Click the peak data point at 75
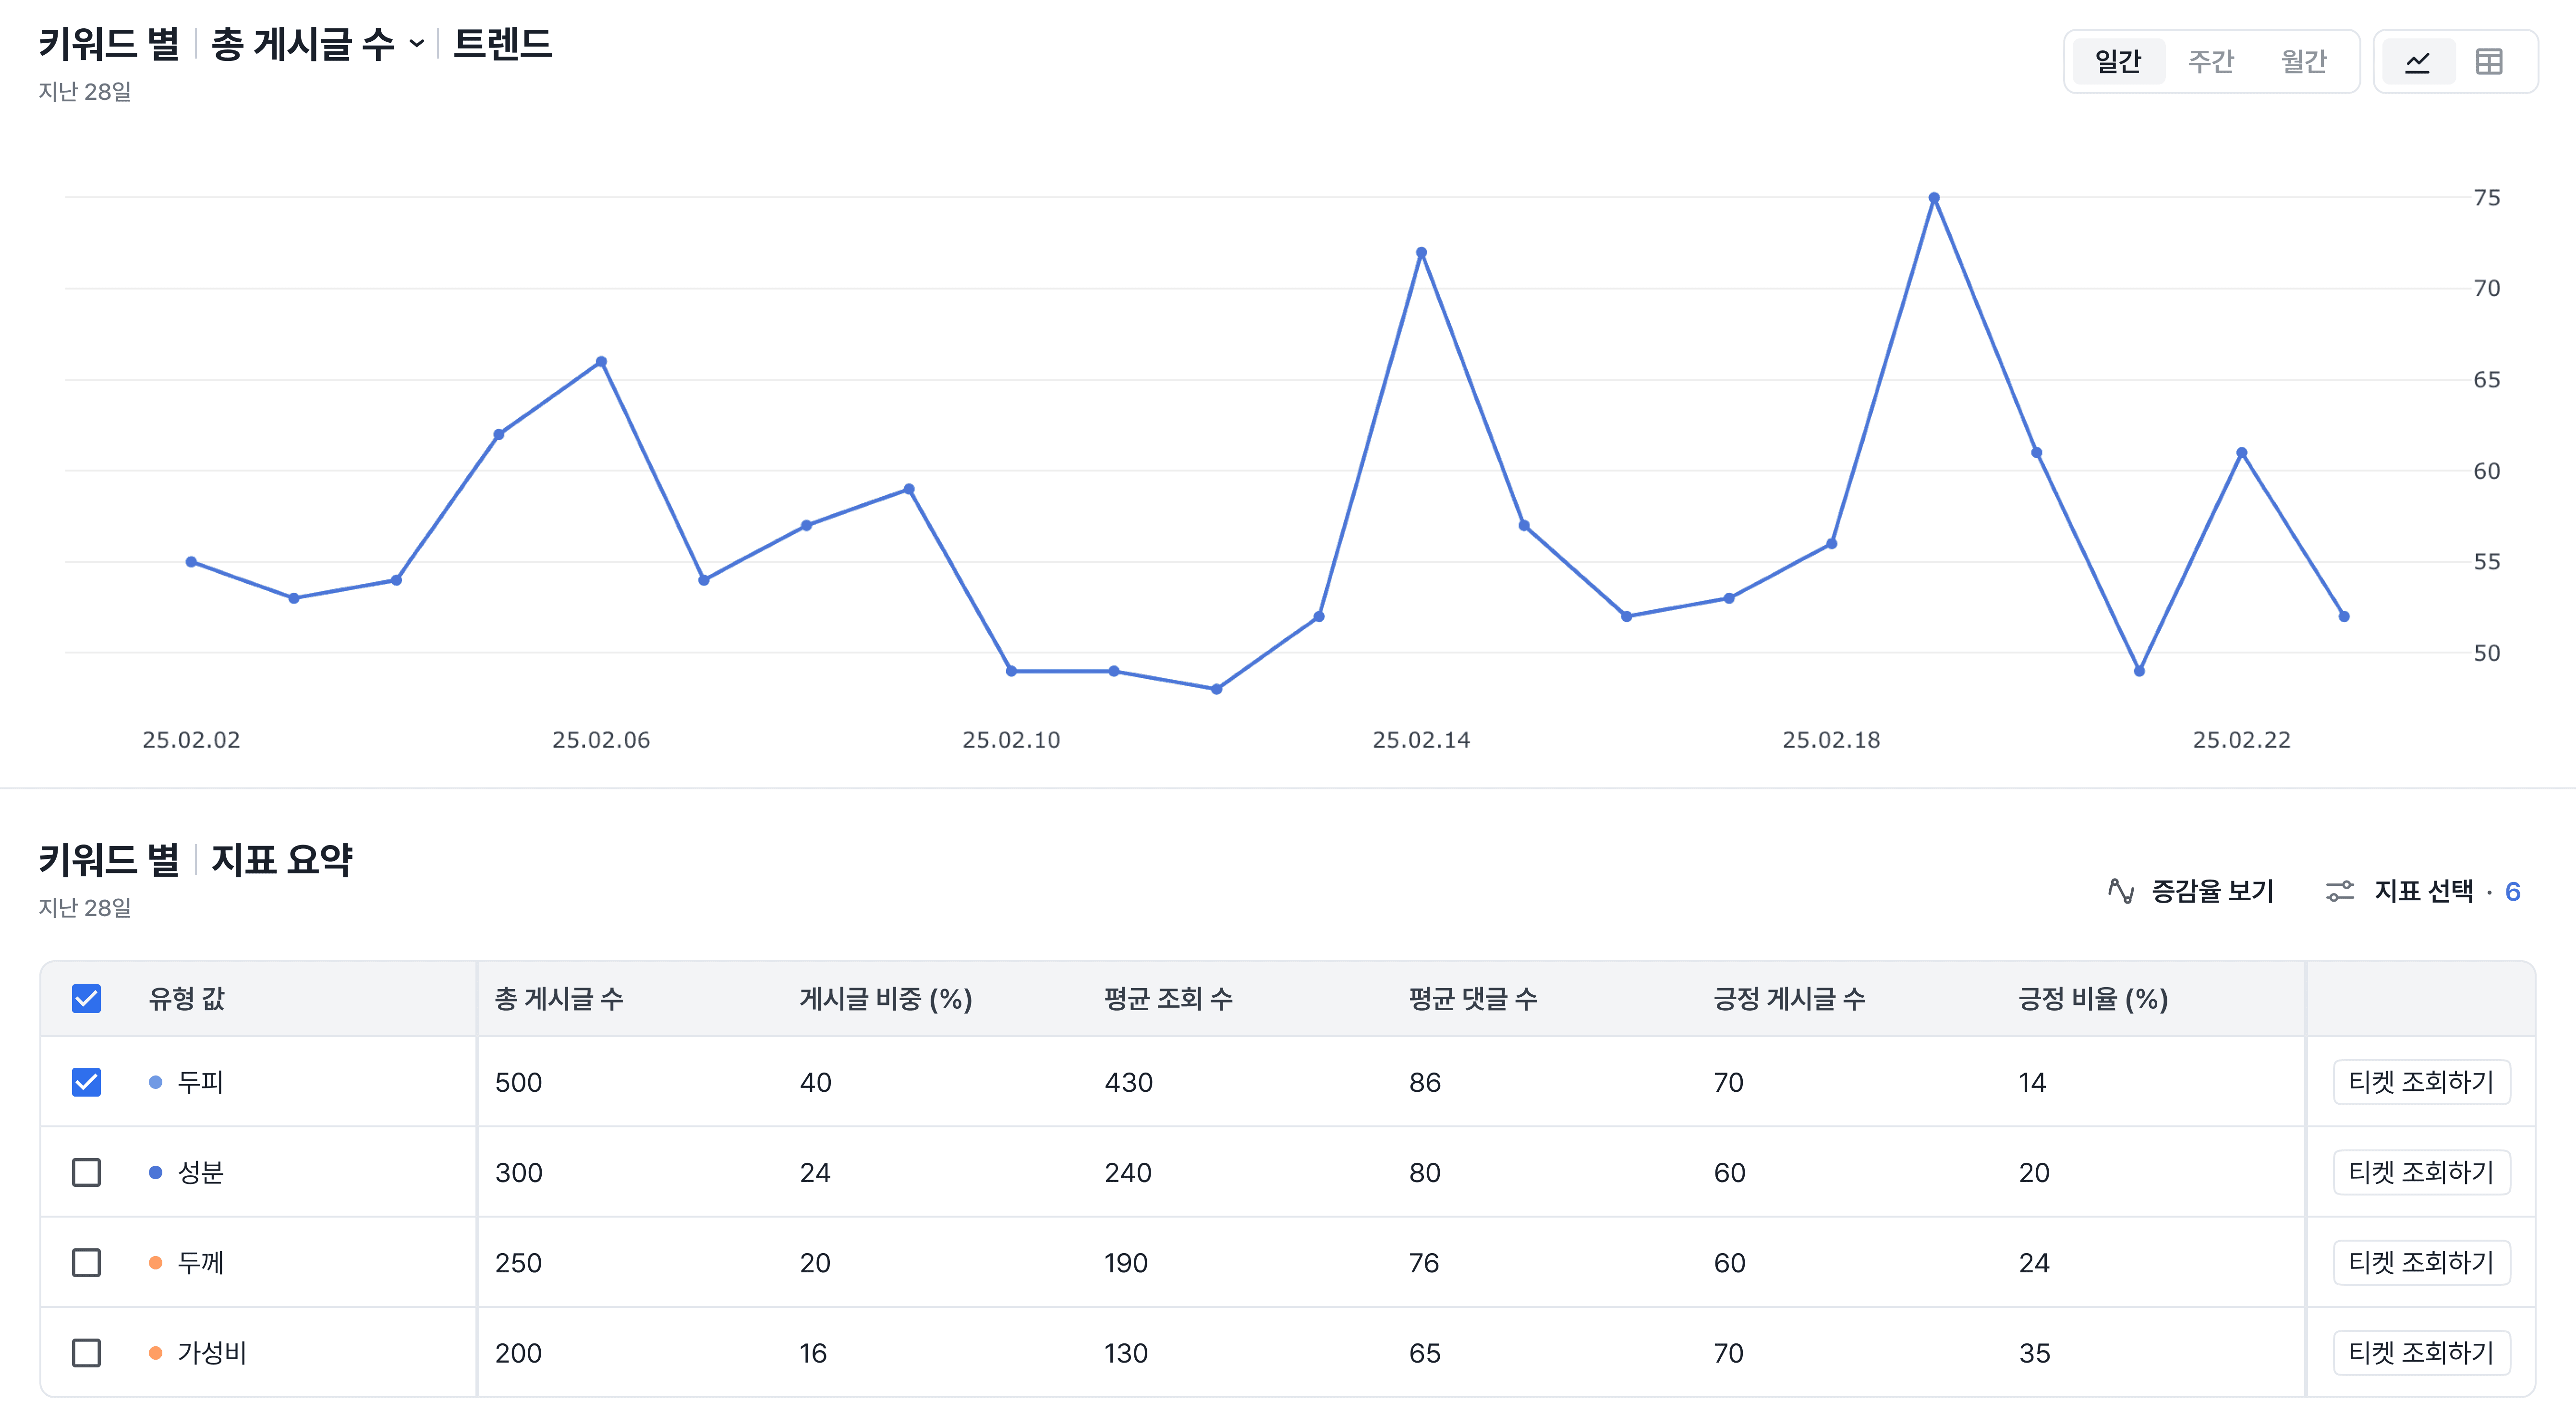The width and height of the screenshot is (2576, 1425). pyautogui.click(x=1934, y=198)
